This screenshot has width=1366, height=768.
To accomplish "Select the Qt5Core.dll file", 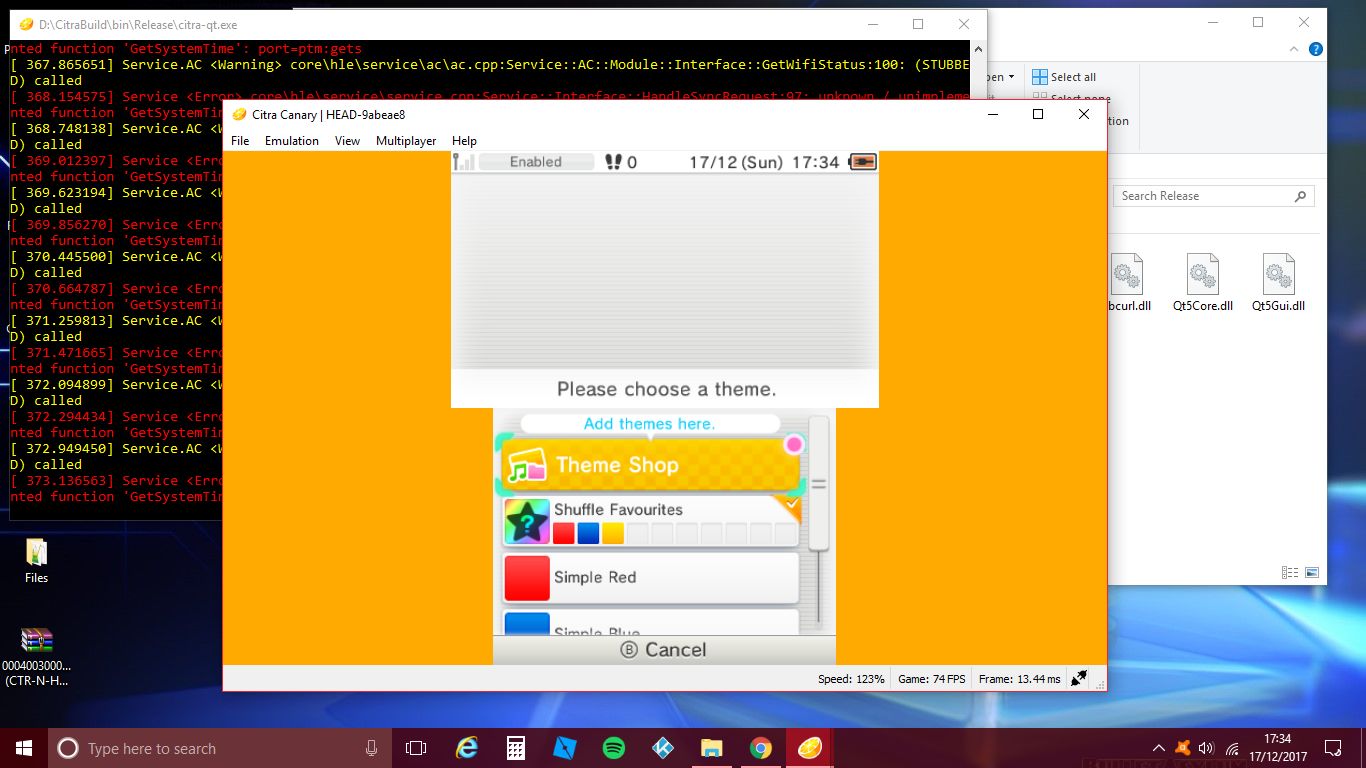I will (x=1203, y=283).
